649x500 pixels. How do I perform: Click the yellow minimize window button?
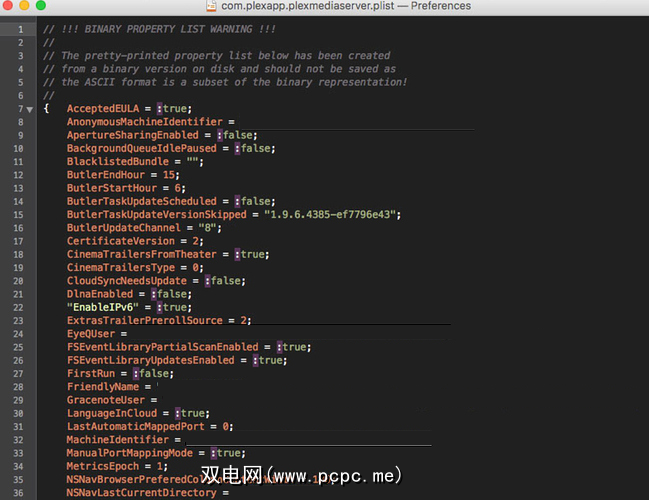[24, 5]
